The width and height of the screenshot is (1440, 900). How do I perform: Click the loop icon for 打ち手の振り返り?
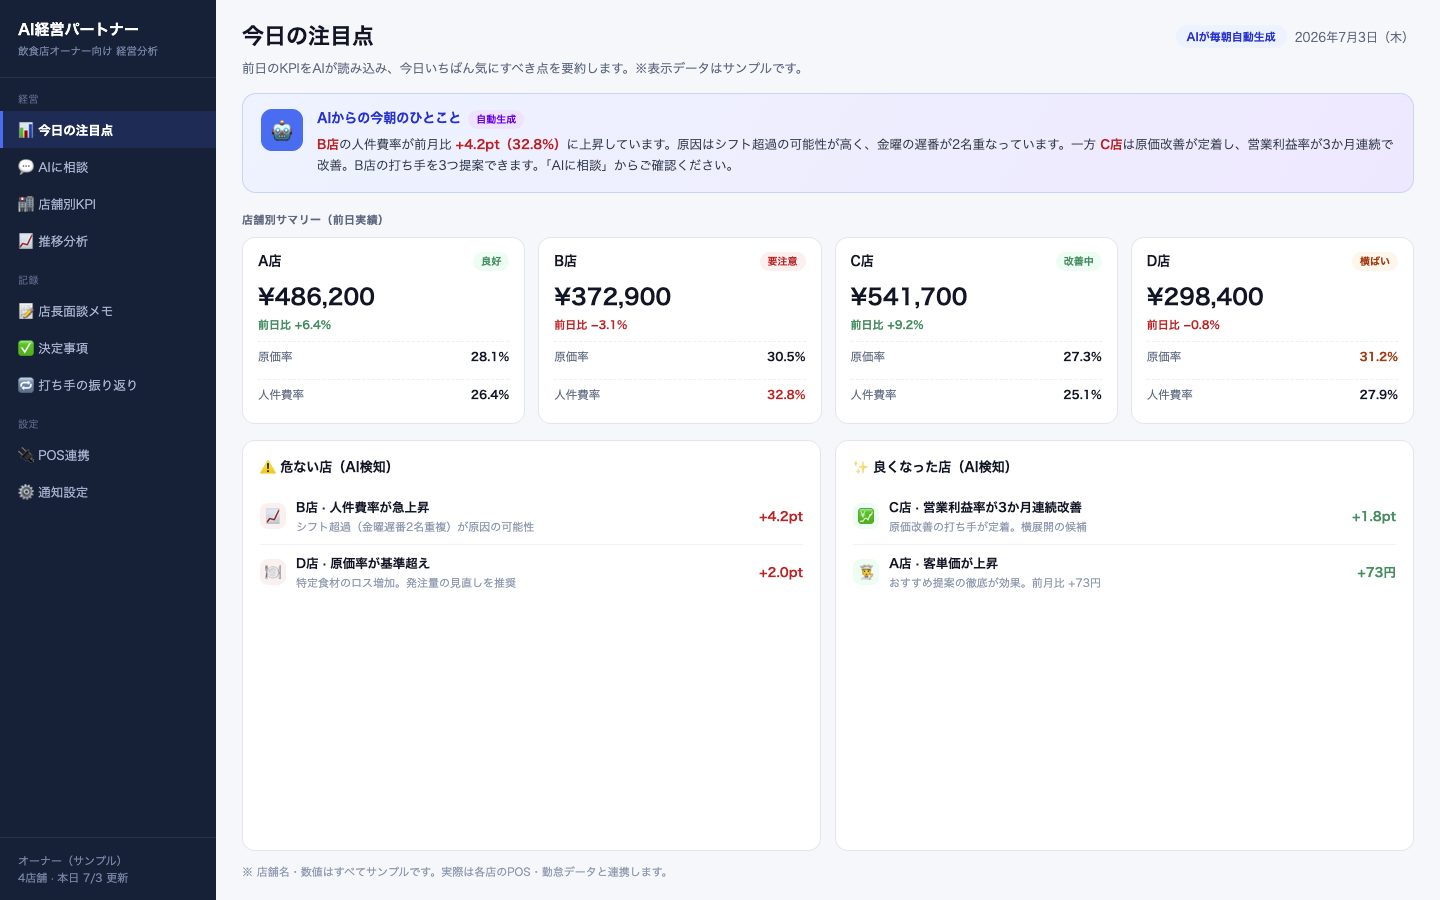26,385
